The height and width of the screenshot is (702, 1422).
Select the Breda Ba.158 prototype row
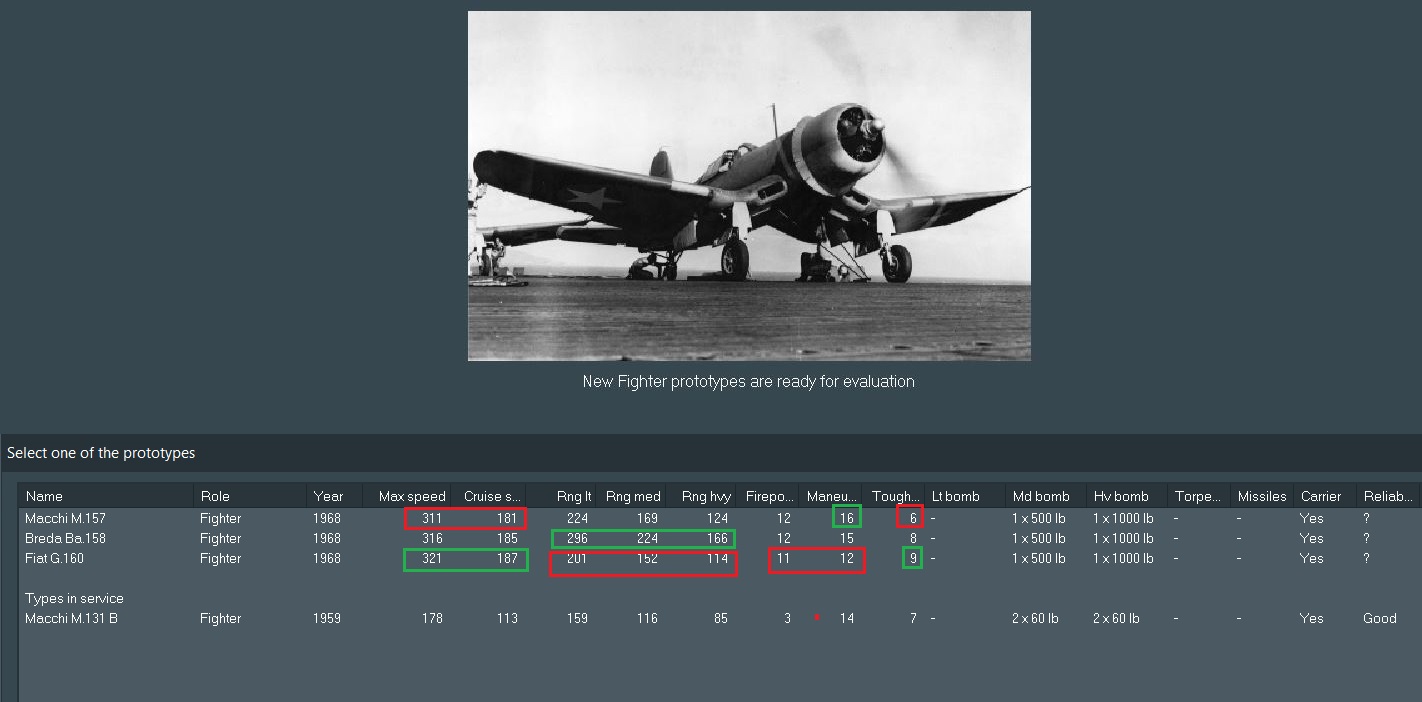click(x=720, y=538)
